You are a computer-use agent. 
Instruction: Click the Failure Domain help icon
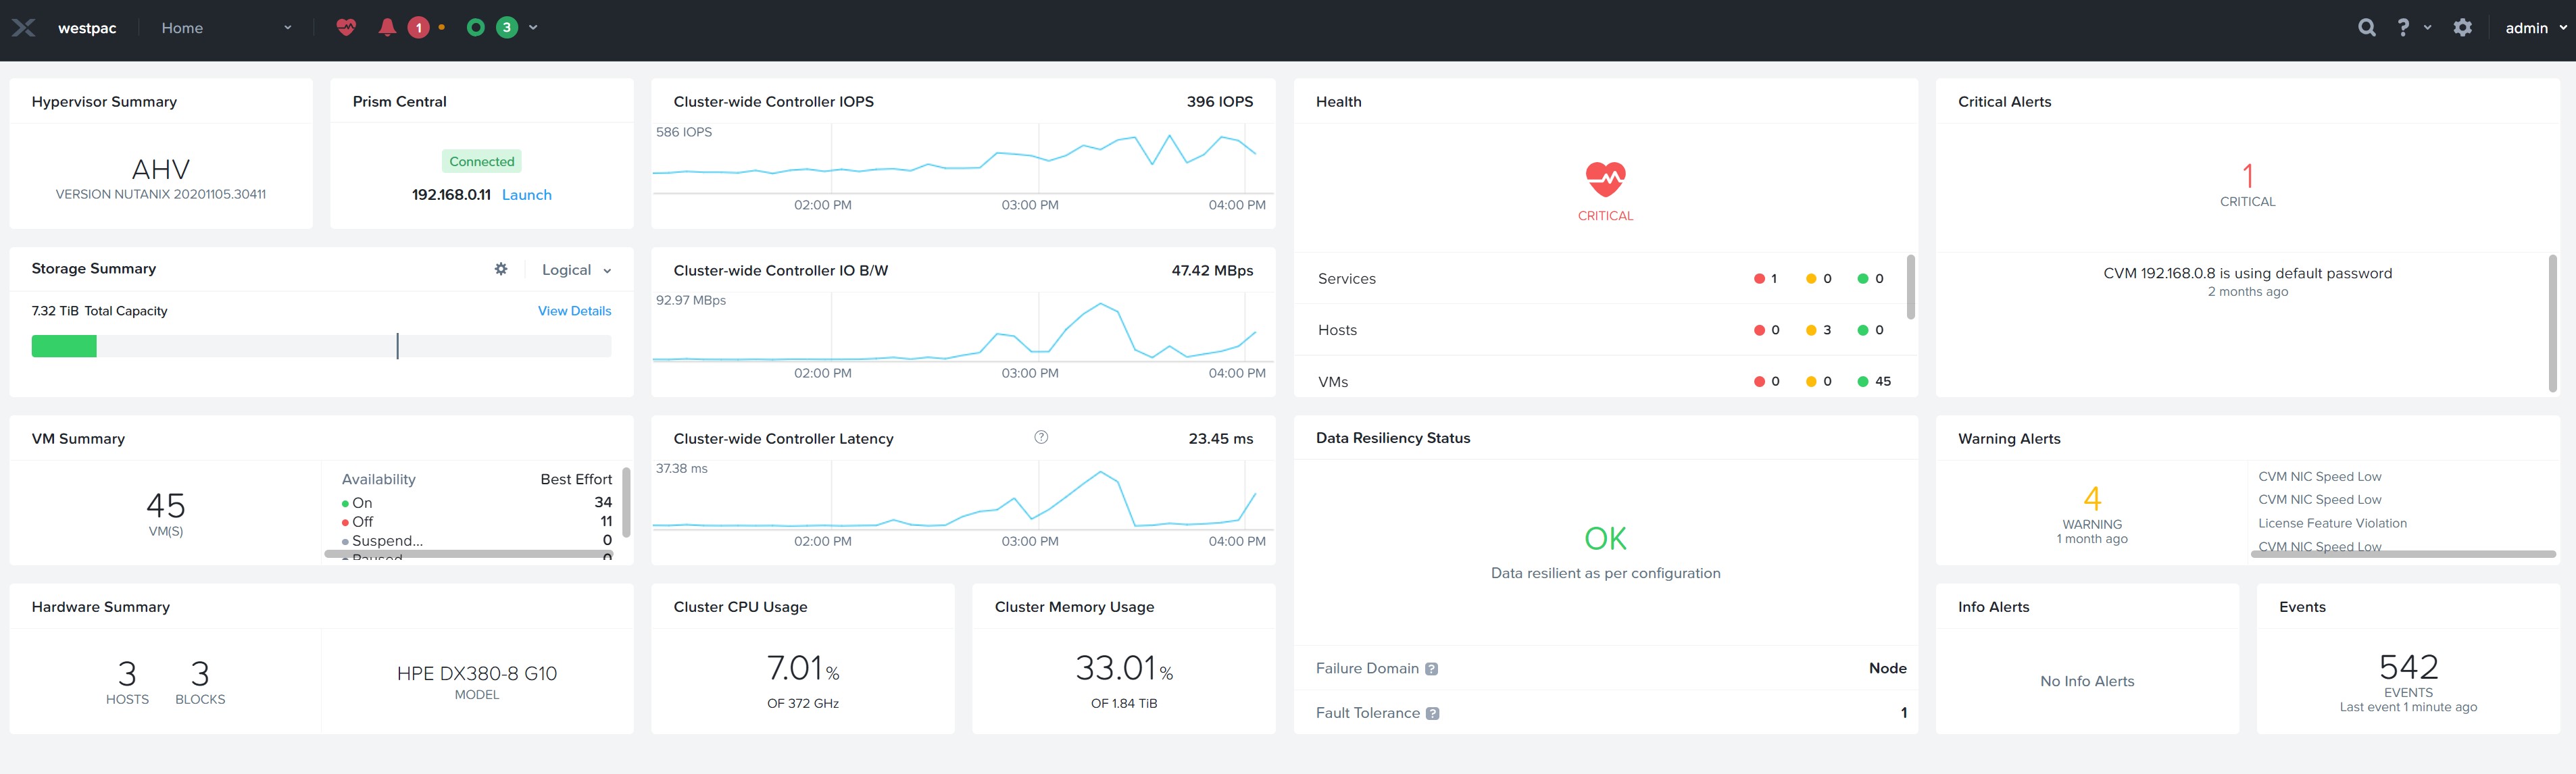click(x=1431, y=669)
